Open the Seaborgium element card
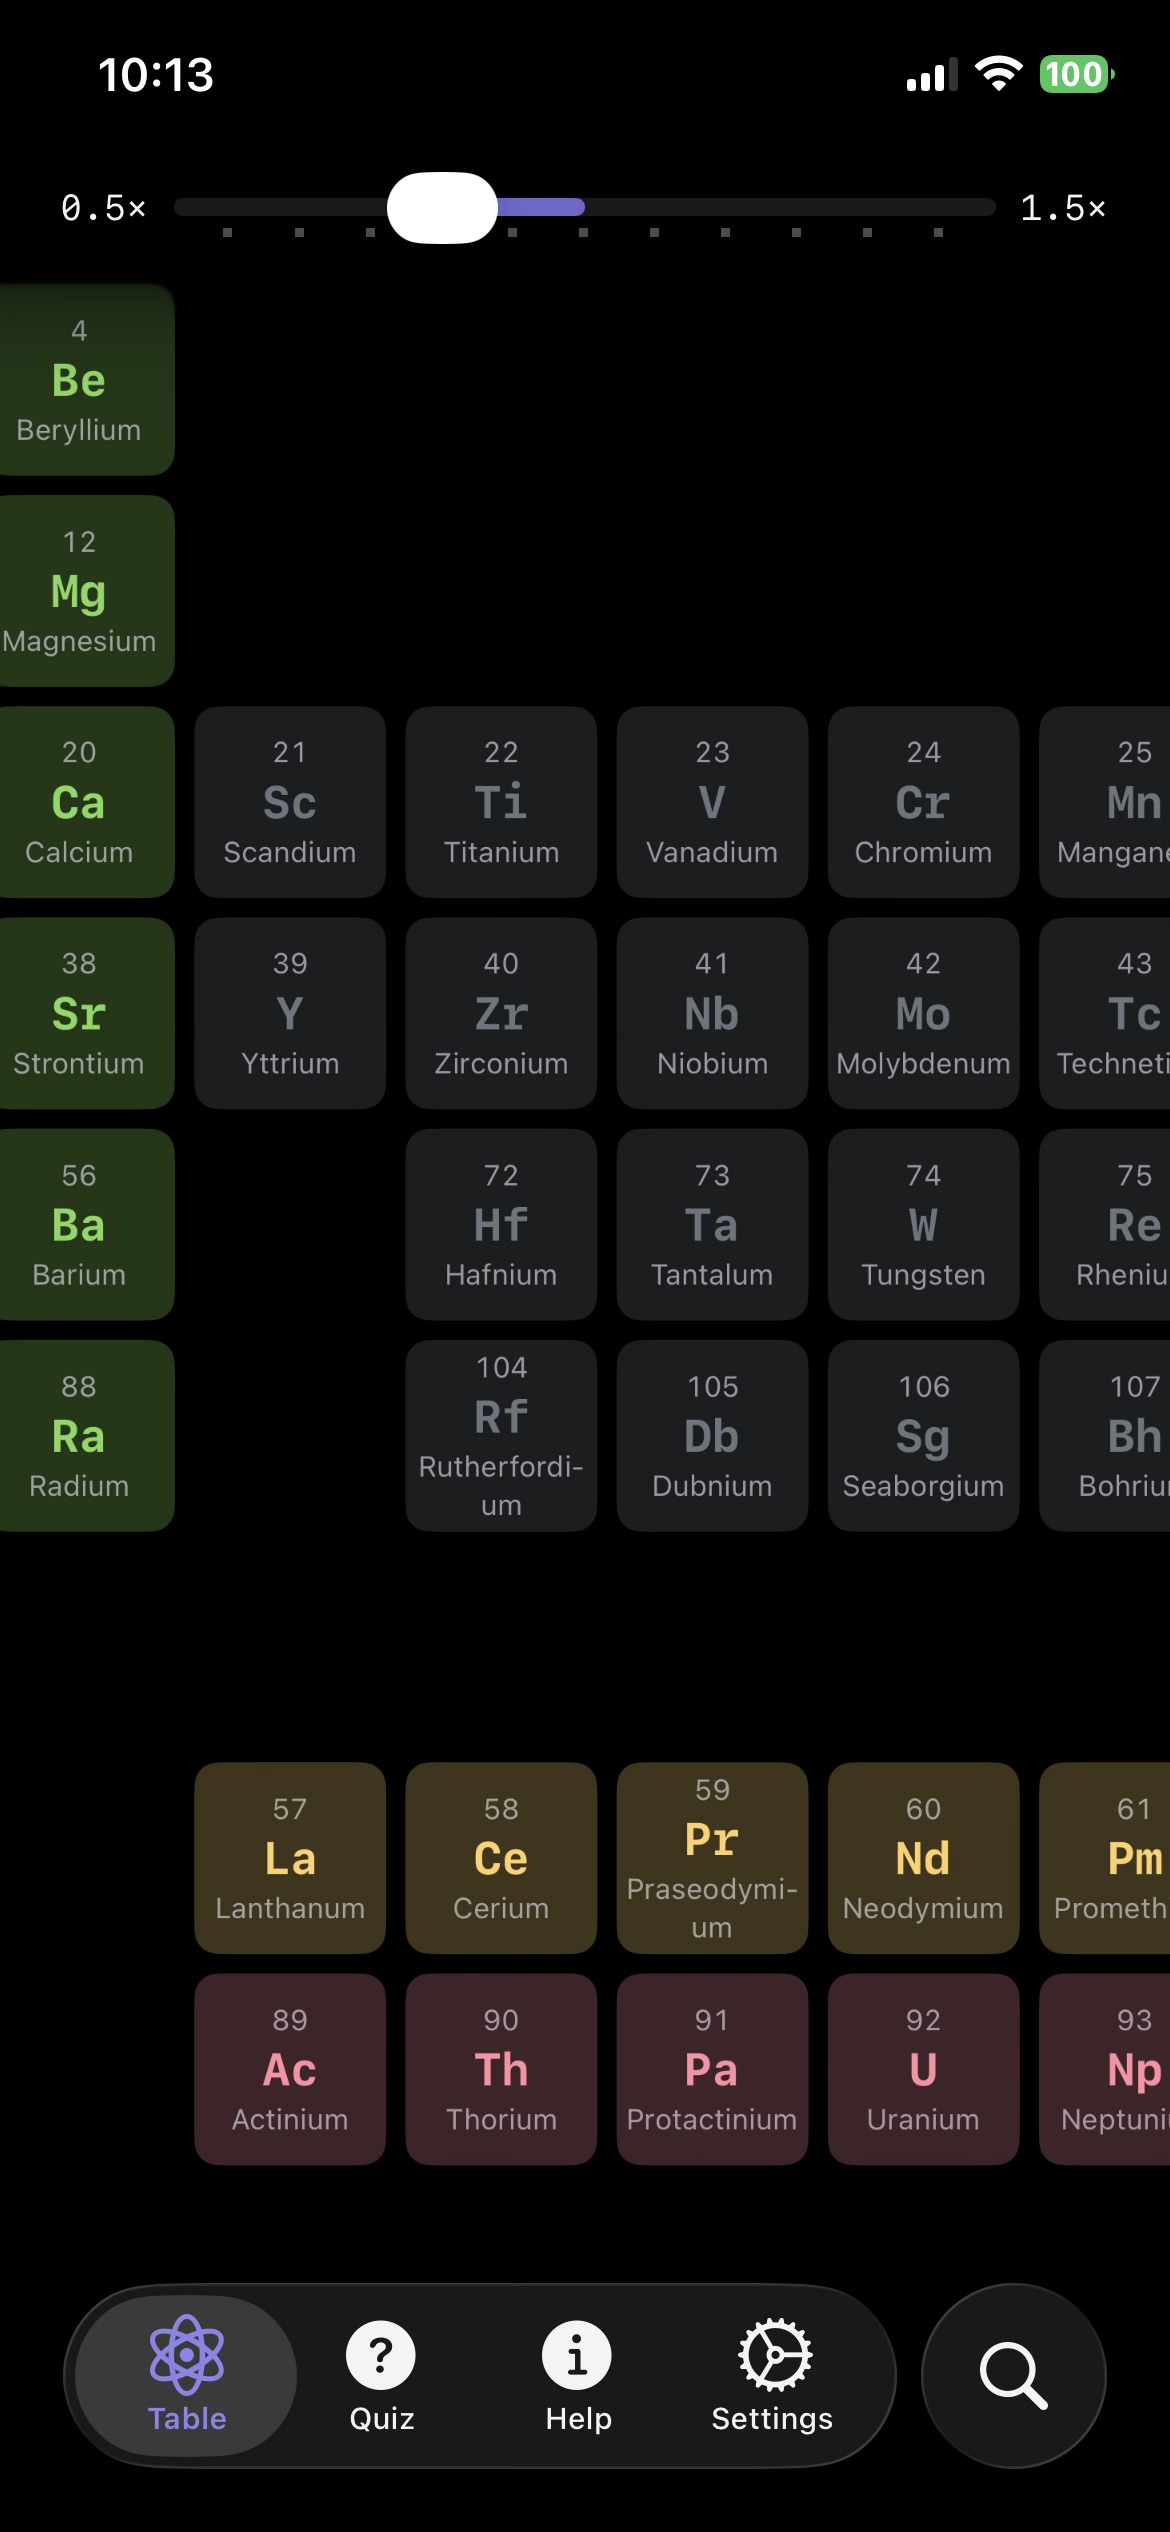The height and width of the screenshot is (2532, 1170). (x=923, y=1435)
